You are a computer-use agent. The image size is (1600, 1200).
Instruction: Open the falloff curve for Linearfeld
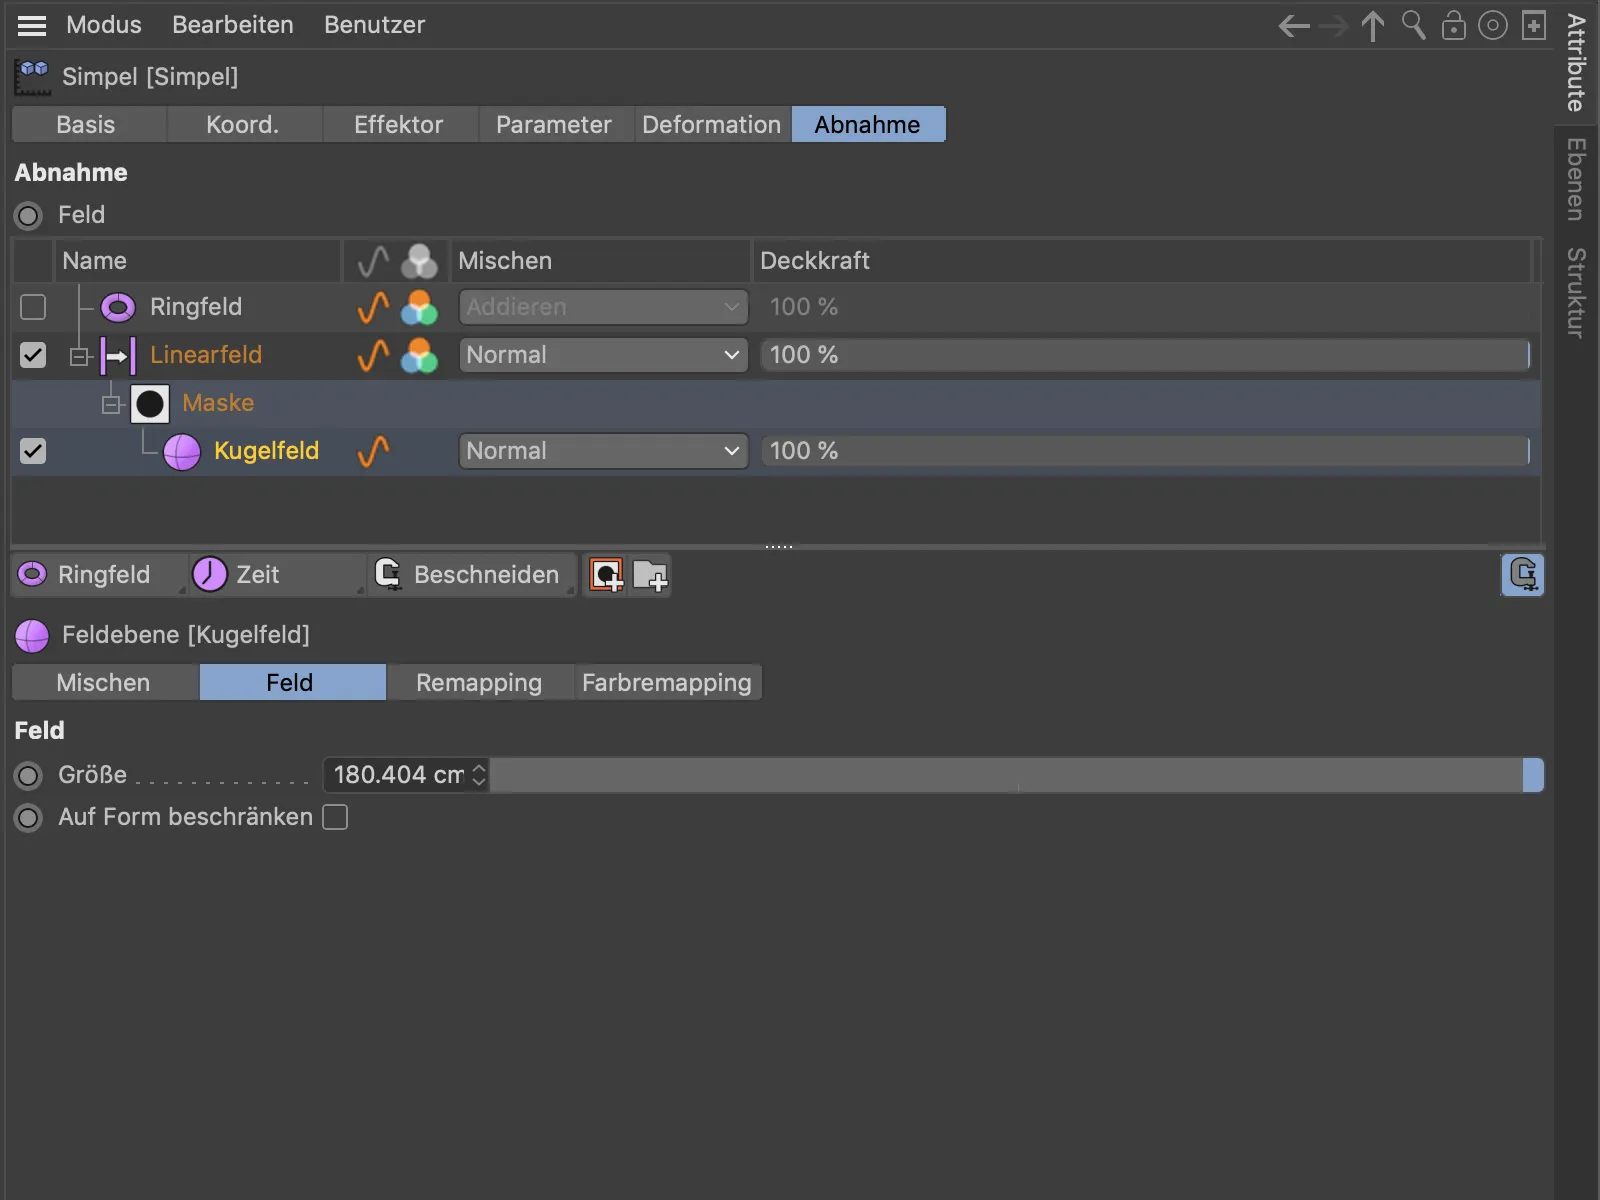tap(371, 355)
